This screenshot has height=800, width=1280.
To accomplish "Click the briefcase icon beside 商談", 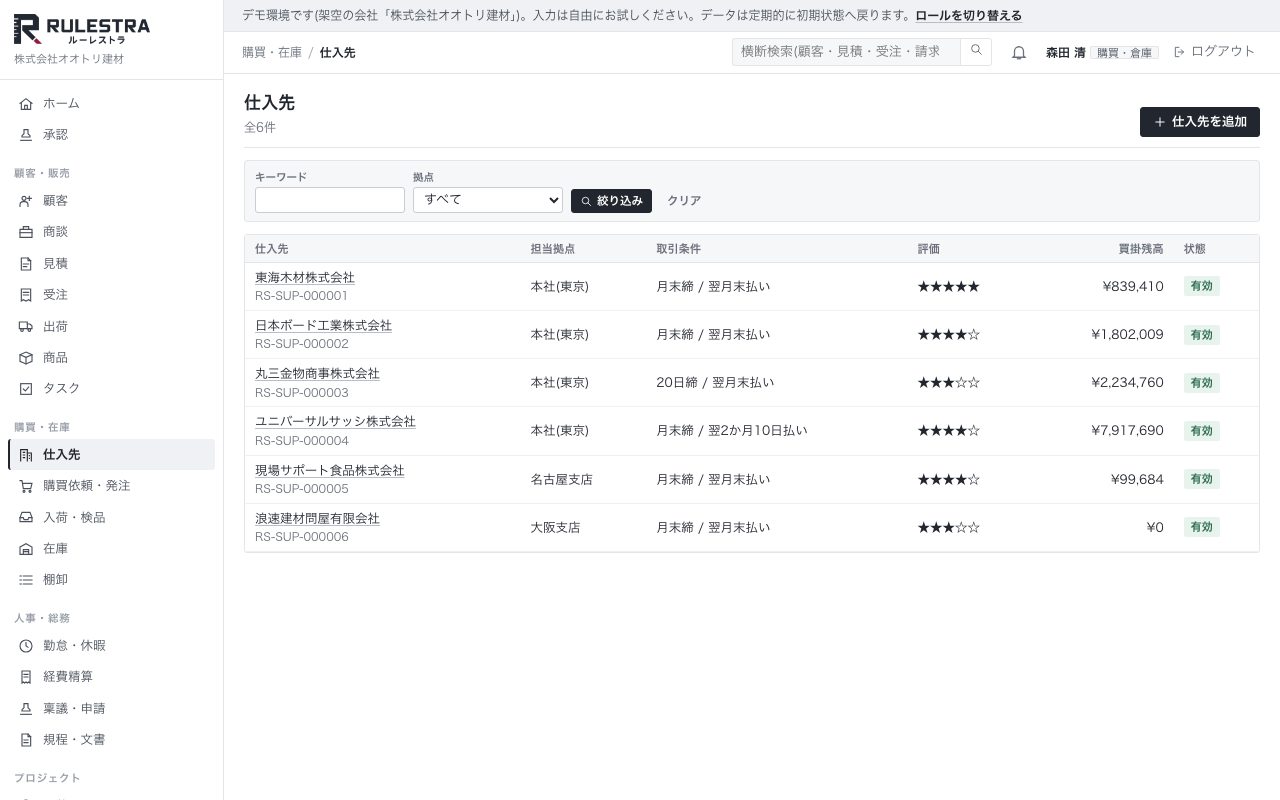I will tap(26, 233).
